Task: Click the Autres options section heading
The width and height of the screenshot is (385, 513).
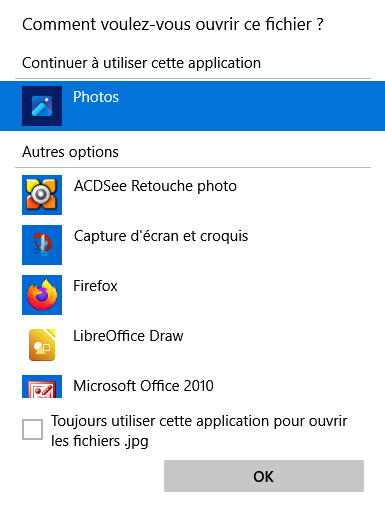Action: click(x=70, y=152)
